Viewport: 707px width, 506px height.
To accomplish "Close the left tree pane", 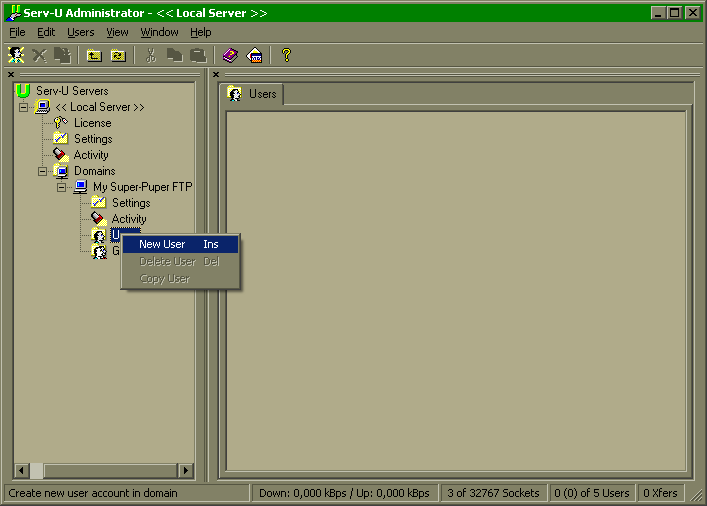I will coord(11,74).
